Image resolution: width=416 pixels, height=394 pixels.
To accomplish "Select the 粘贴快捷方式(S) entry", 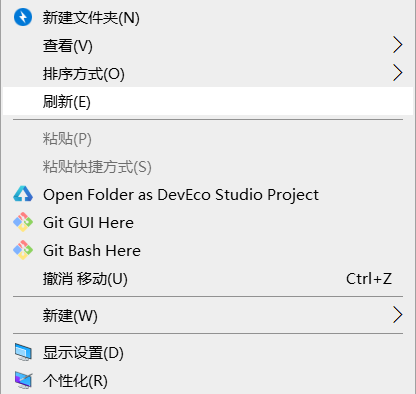I will click(x=208, y=167).
